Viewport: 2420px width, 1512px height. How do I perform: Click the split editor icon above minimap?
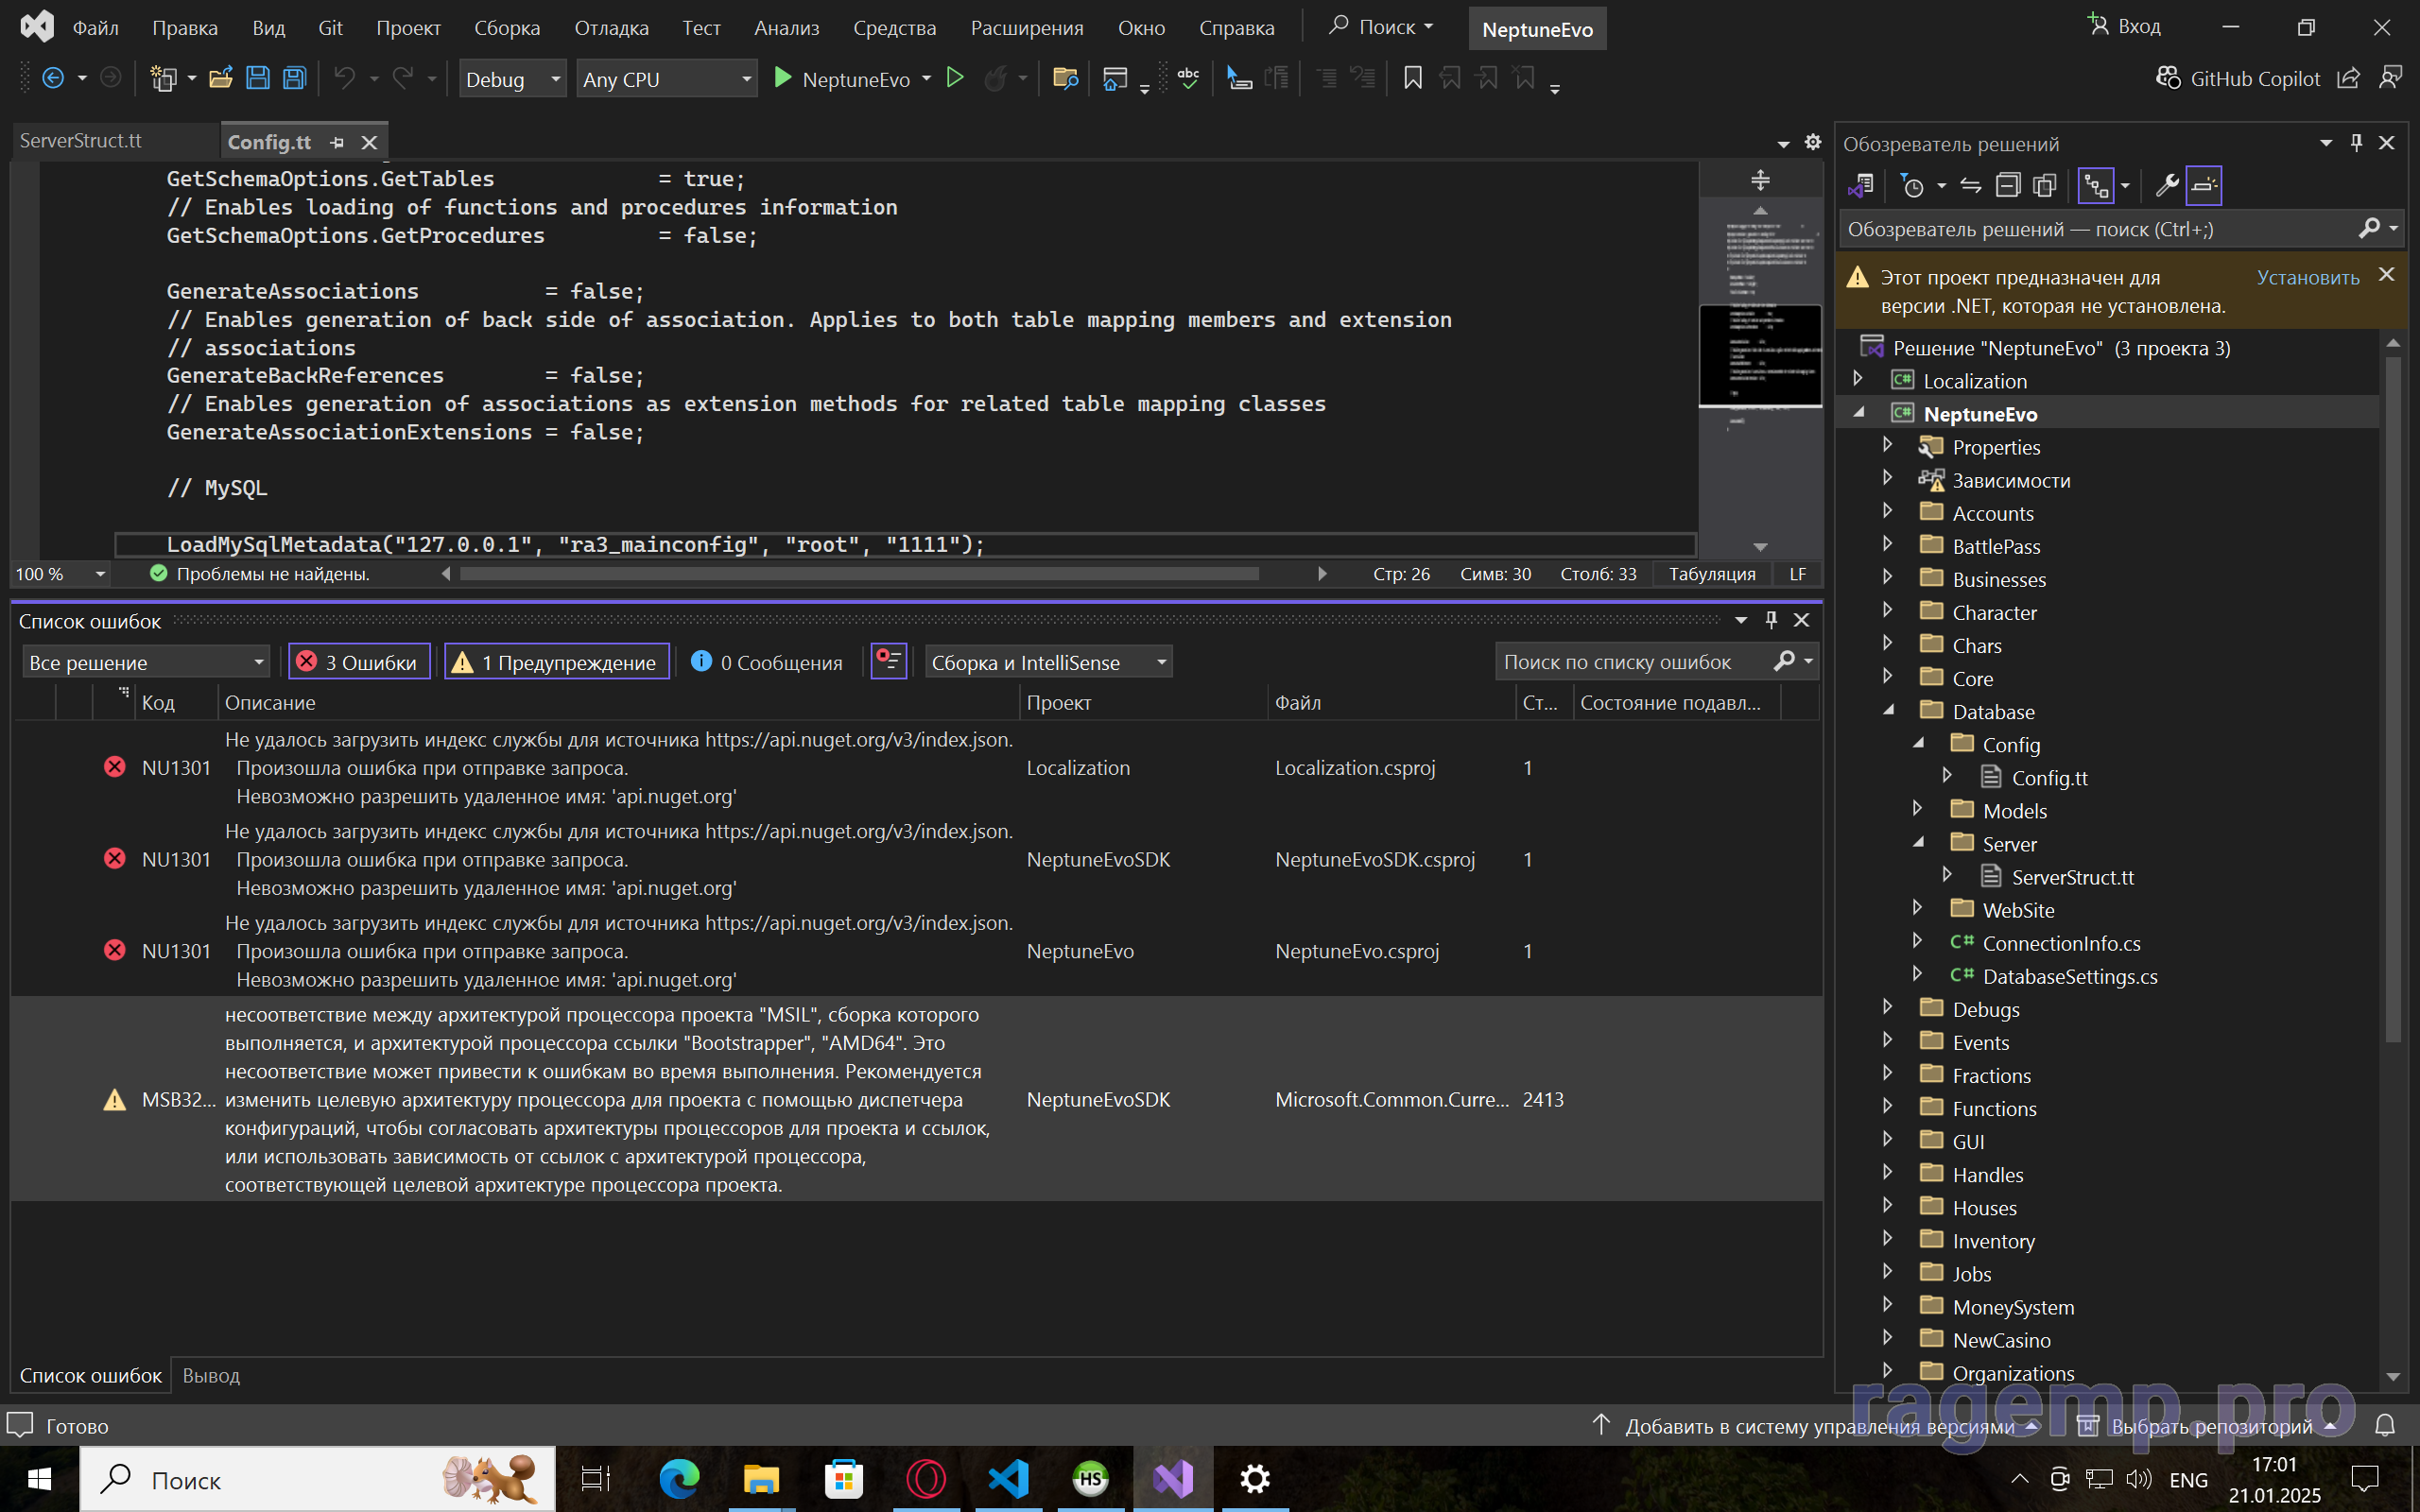[1760, 180]
